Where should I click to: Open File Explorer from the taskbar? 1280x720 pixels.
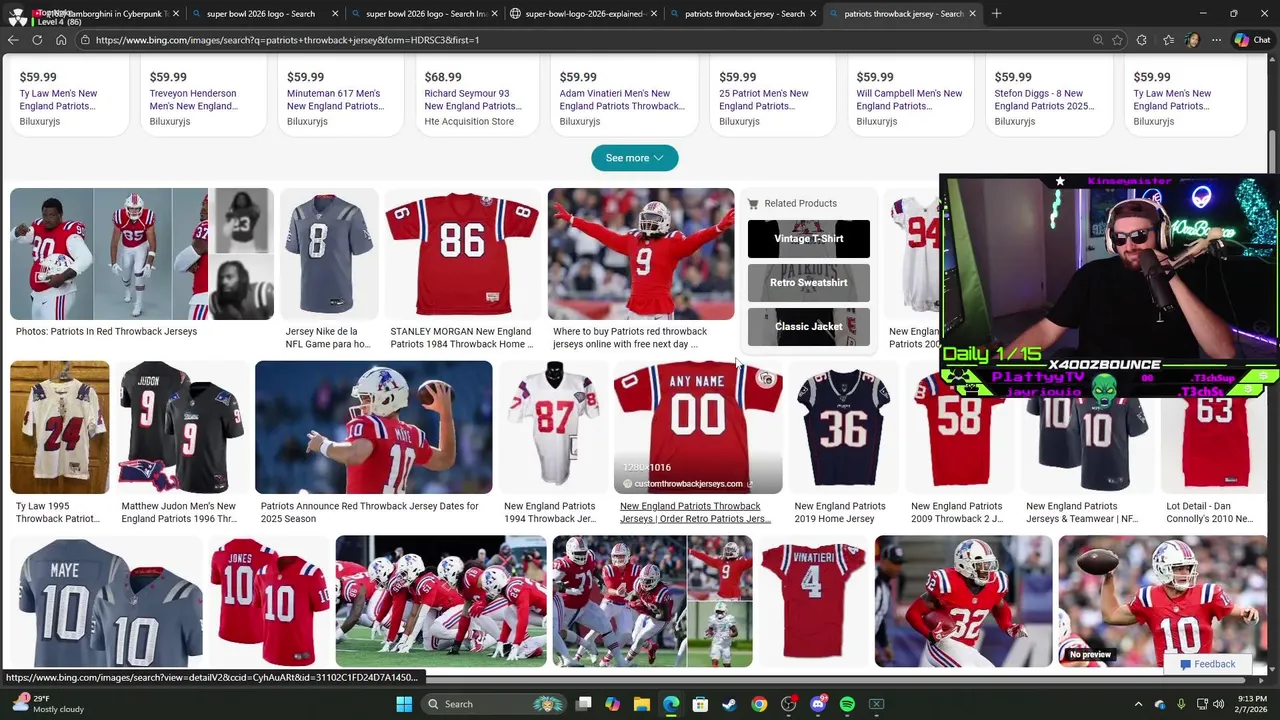point(642,704)
